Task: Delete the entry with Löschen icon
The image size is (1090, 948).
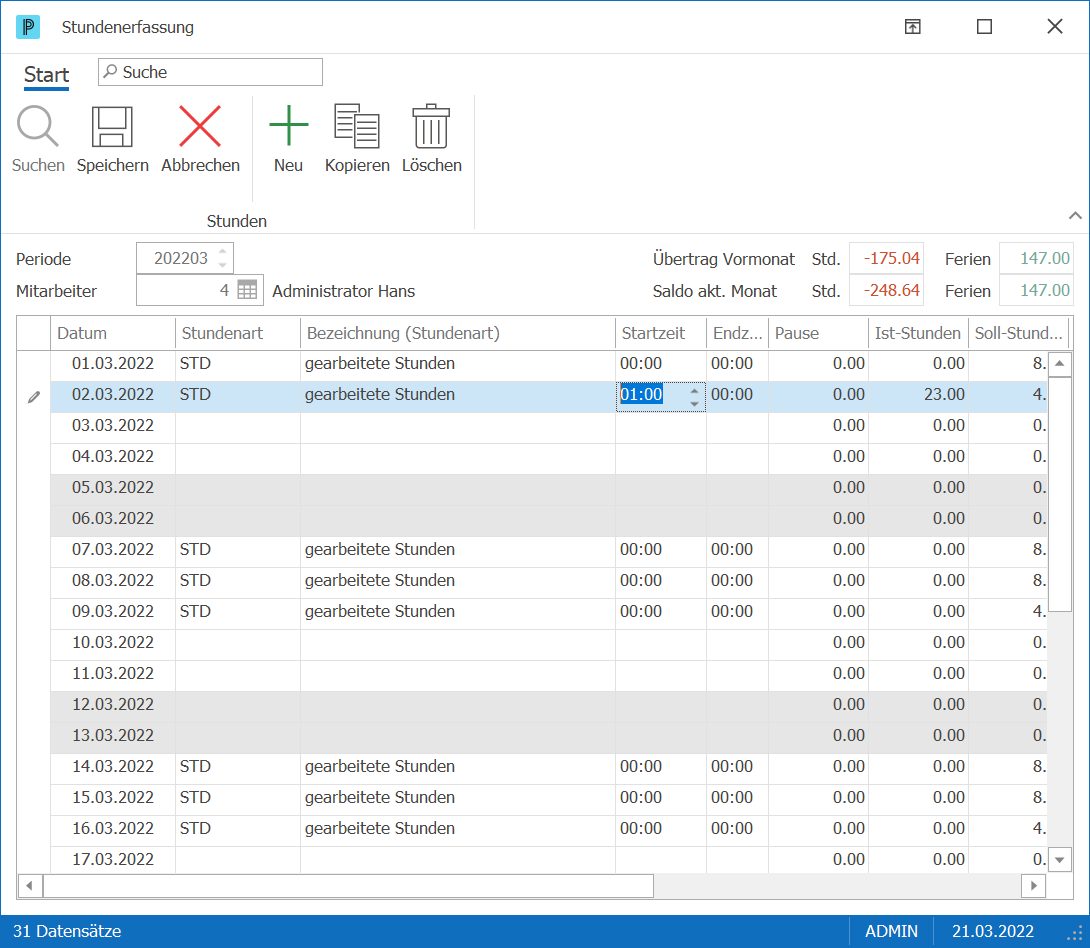Action: (x=431, y=126)
